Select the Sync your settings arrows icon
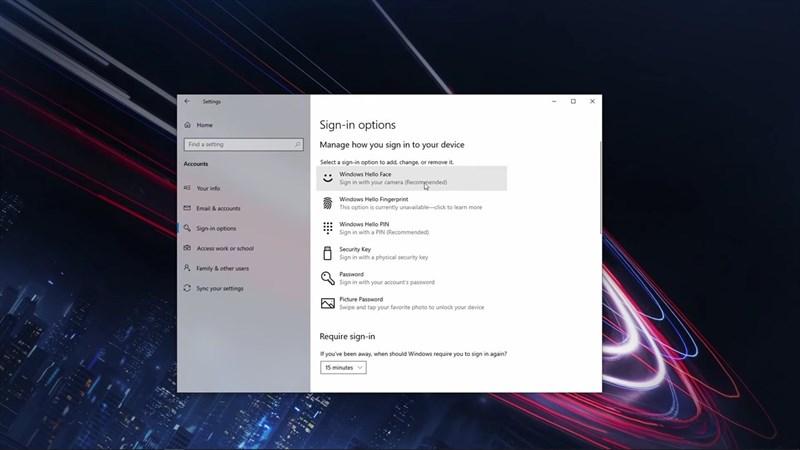Screen dimensions: 800x450 click(x=187, y=288)
